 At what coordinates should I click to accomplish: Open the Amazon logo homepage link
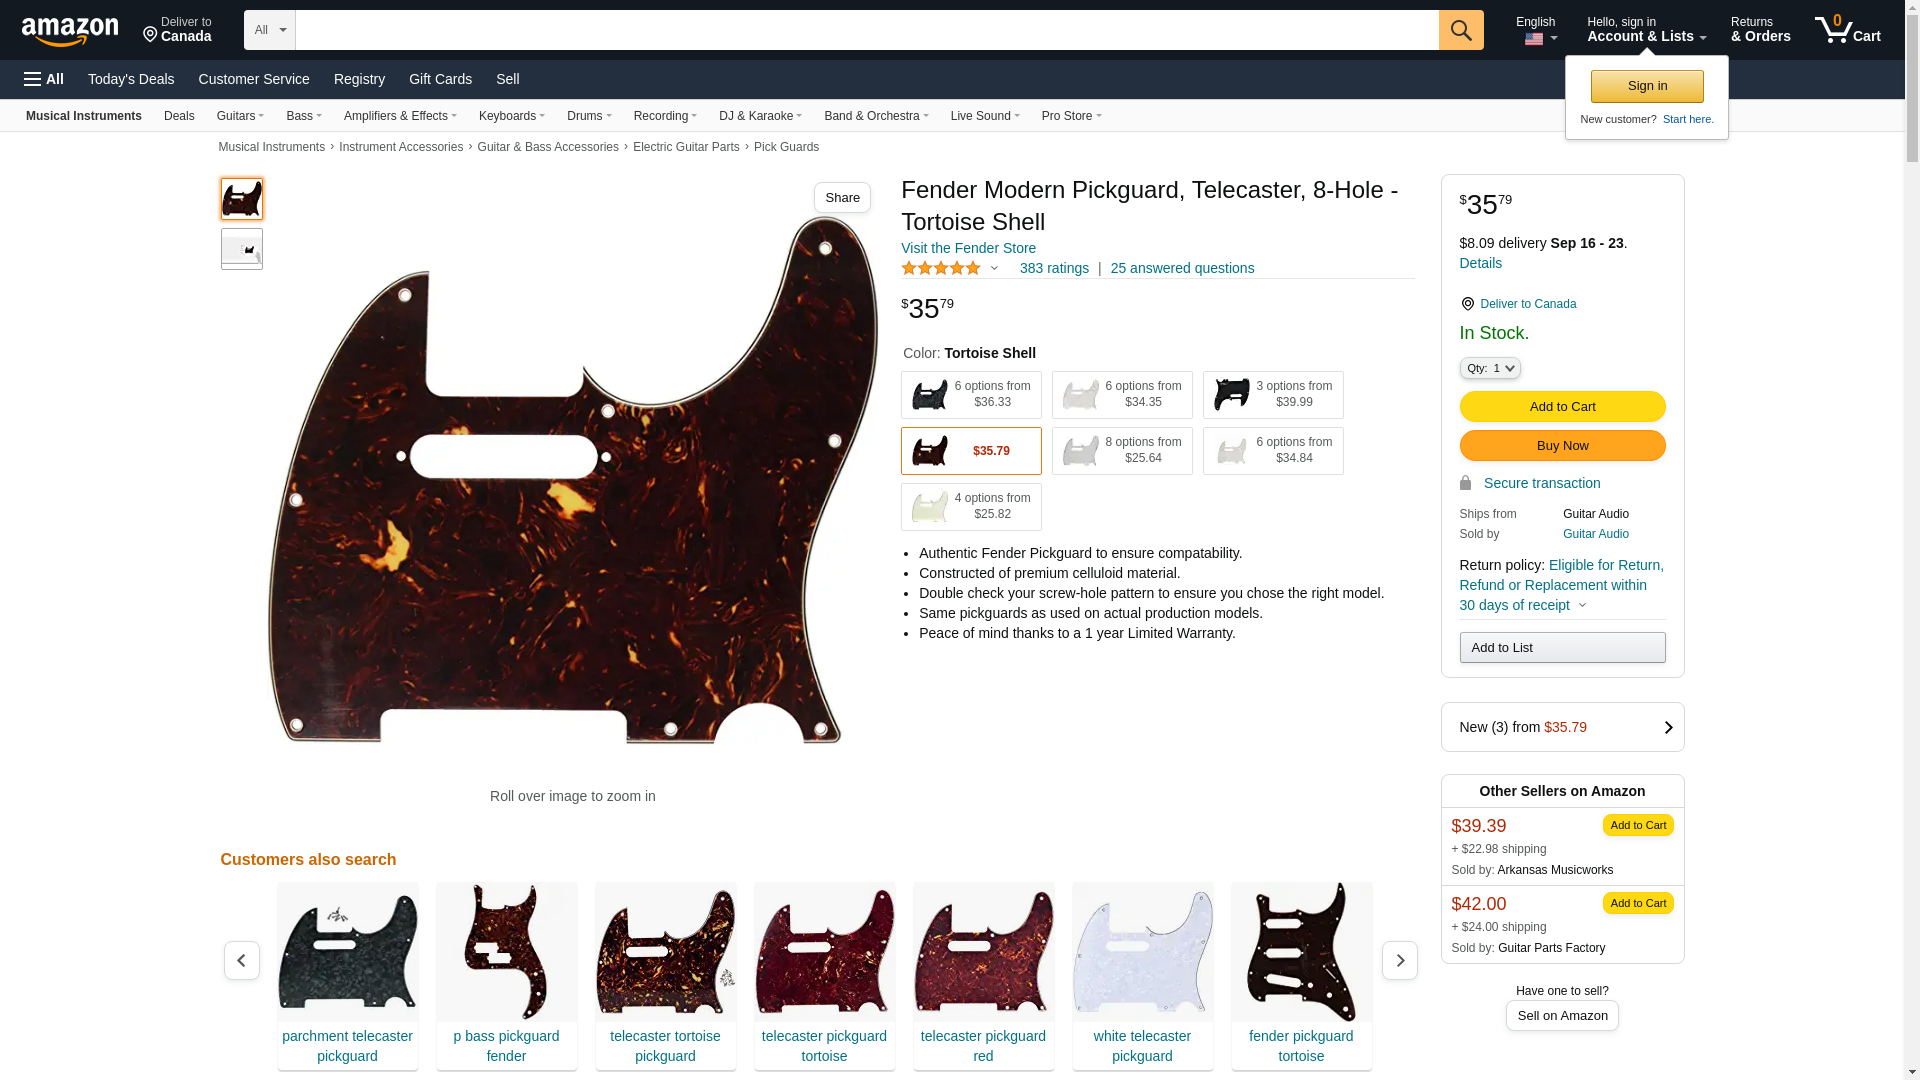tap(70, 31)
